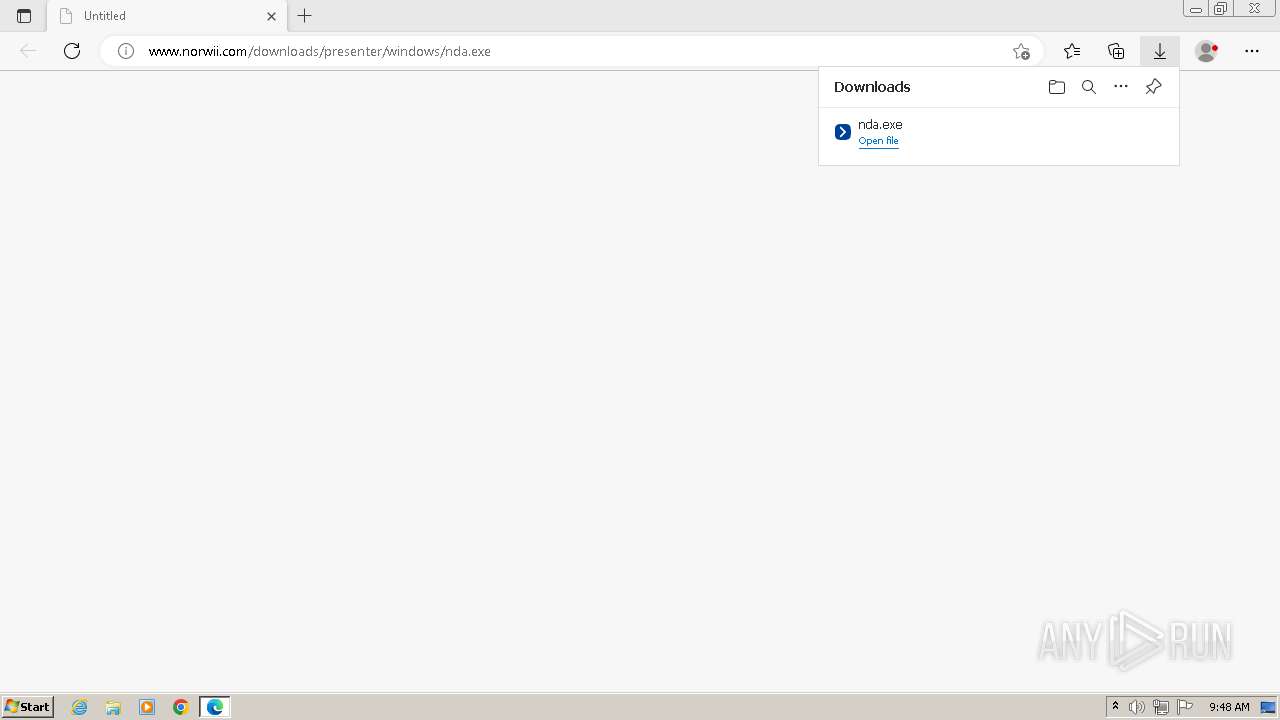The width and height of the screenshot is (1280, 720).
Task: Open a new tab with the plus button
Action: 305,16
